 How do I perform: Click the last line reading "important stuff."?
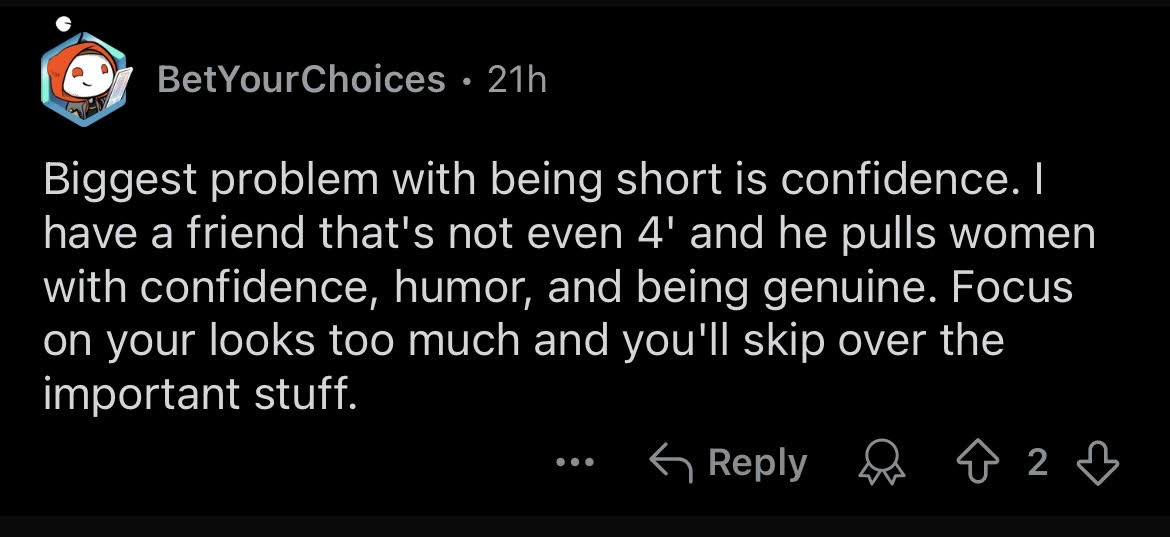196,394
